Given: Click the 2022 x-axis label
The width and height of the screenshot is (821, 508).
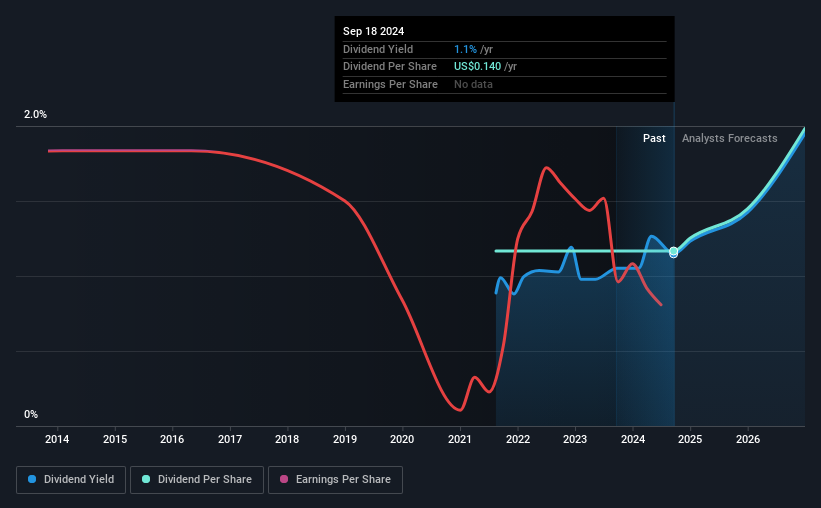Looking at the screenshot, I should click(518, 439).
